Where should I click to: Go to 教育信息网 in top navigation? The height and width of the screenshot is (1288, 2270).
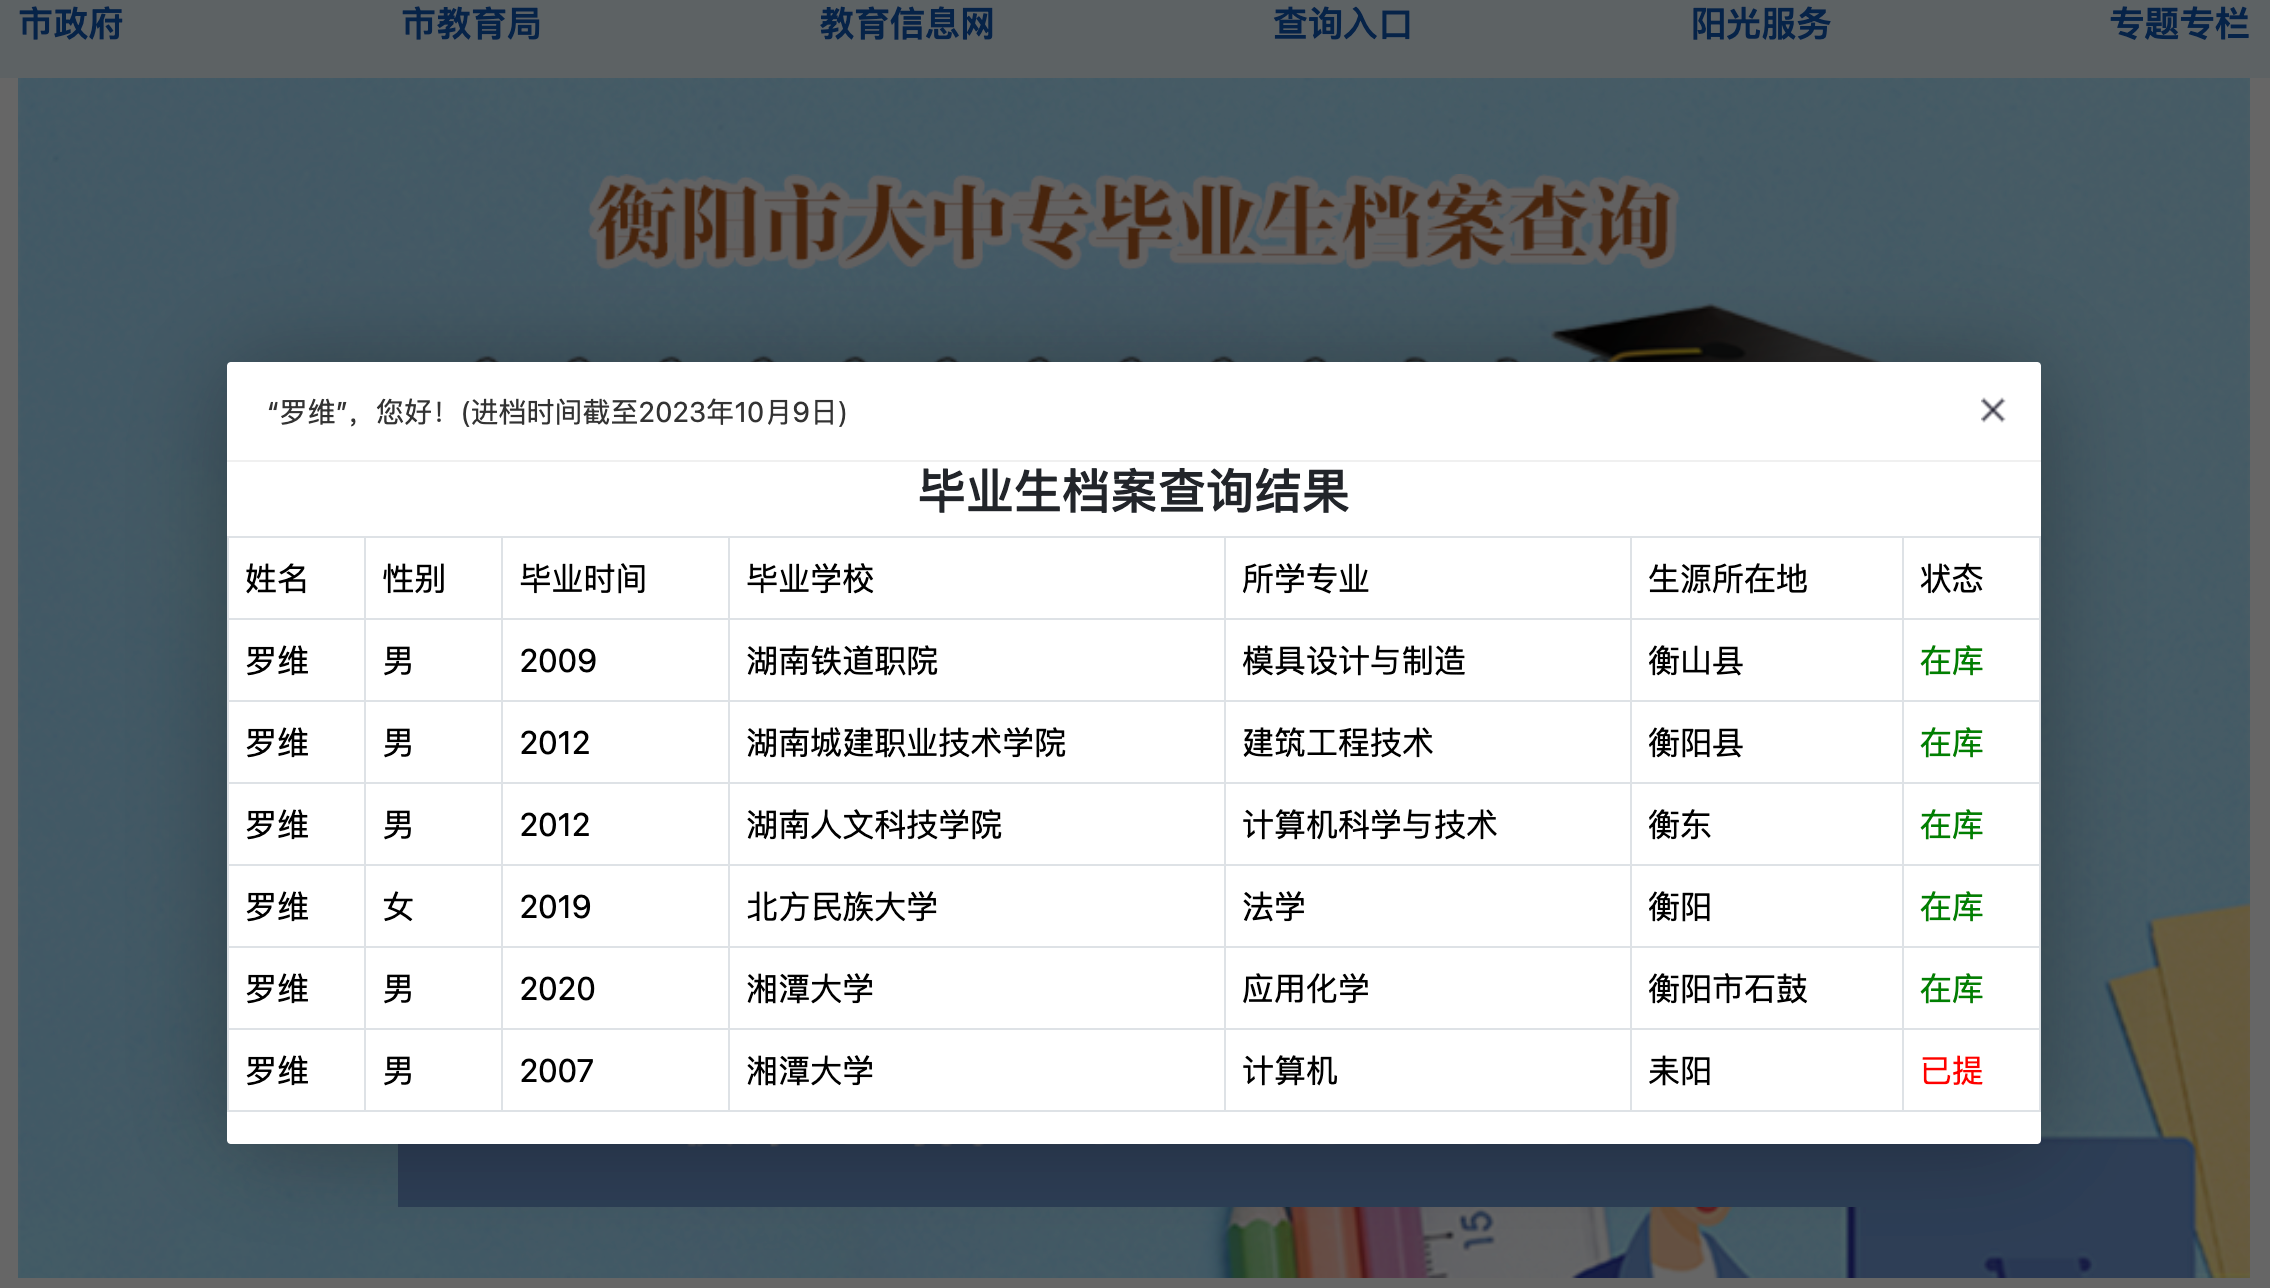[907, 24]
